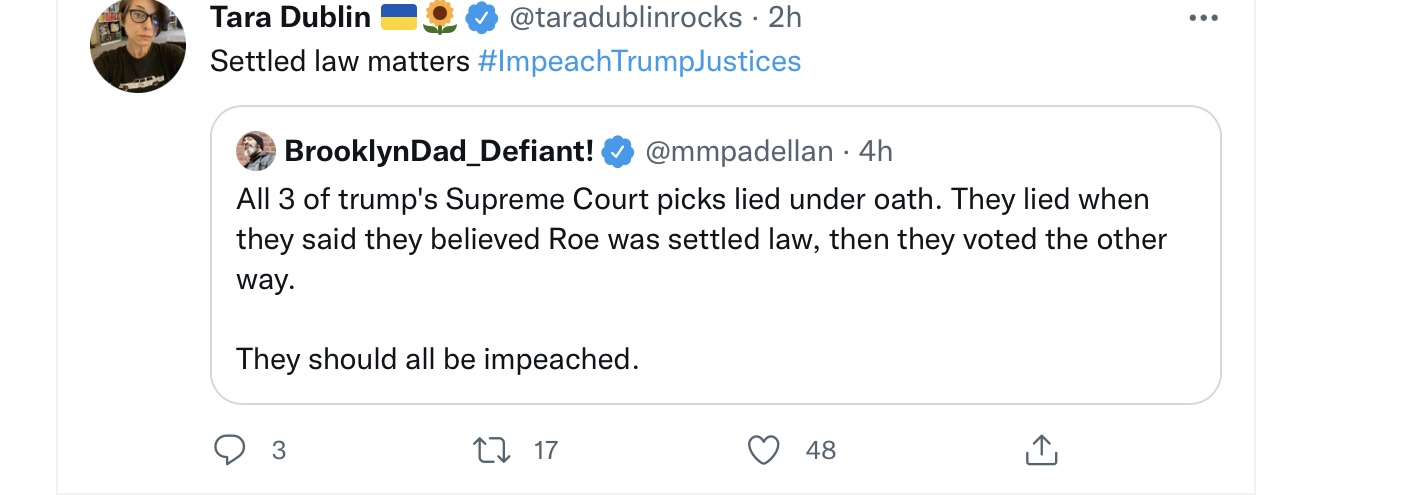
Task: Open the @taradublinrocks handle
Action: coord(626,17)
